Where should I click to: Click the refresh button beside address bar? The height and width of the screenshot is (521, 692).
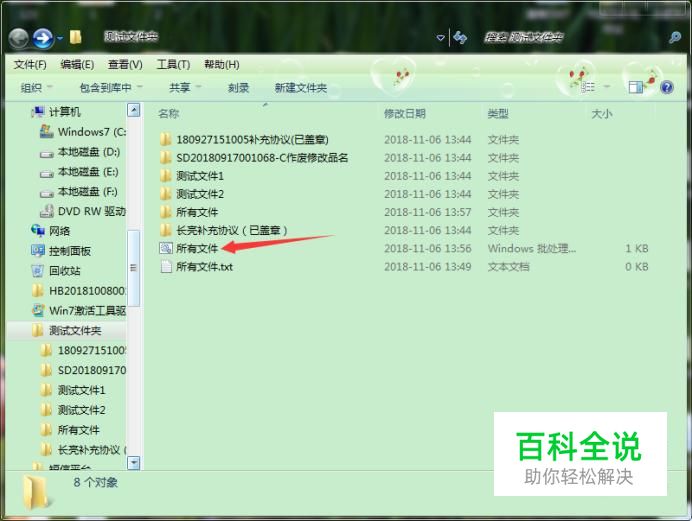pyautogui.click(x=460, y=37)
